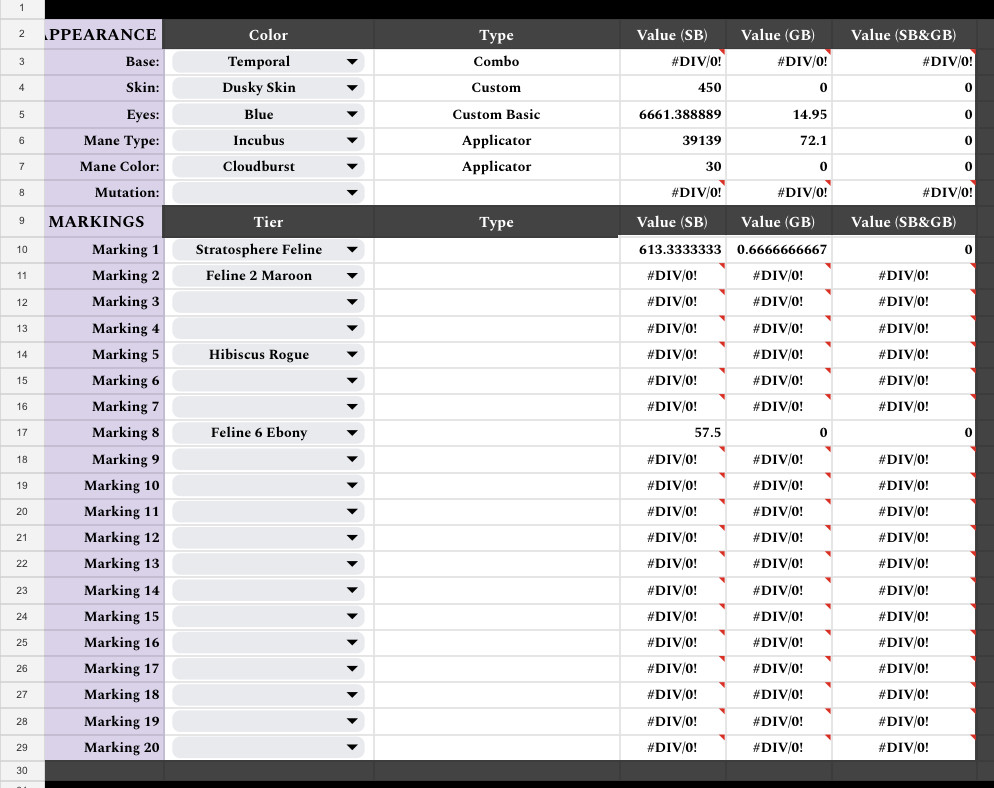Select the cell with value 30
The width and height of the screenshot is (994, 788).
673,166
